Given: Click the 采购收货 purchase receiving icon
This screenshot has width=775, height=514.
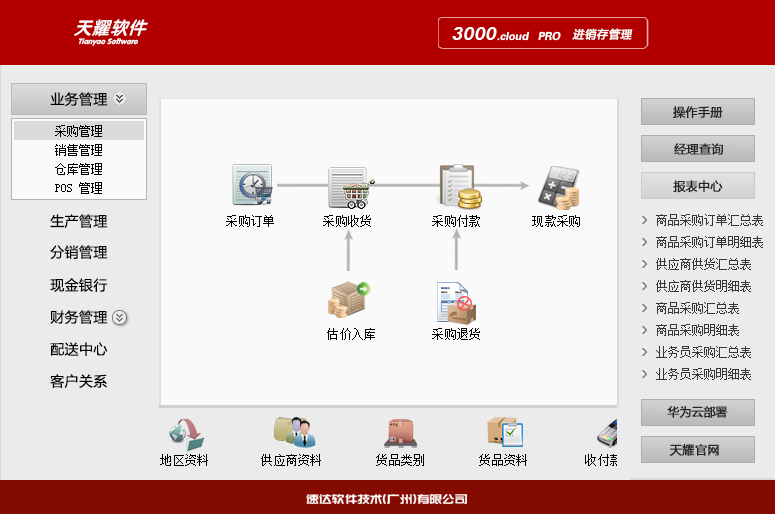Looking at the screenshot, I should [348, 186].
